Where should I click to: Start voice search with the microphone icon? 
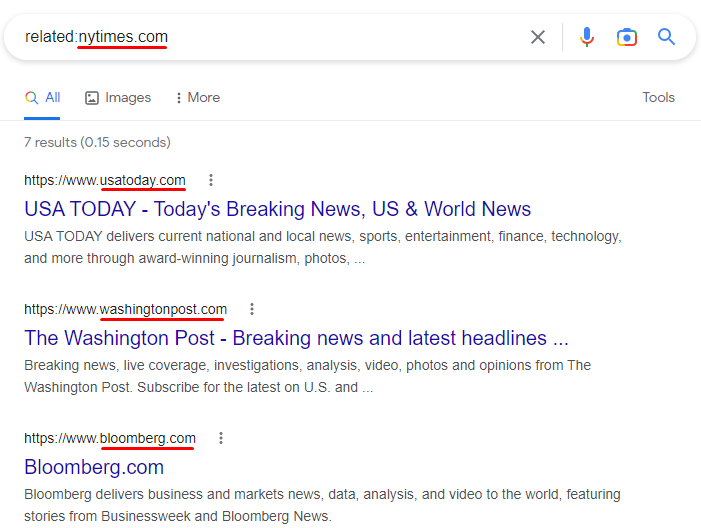[587, 37]
